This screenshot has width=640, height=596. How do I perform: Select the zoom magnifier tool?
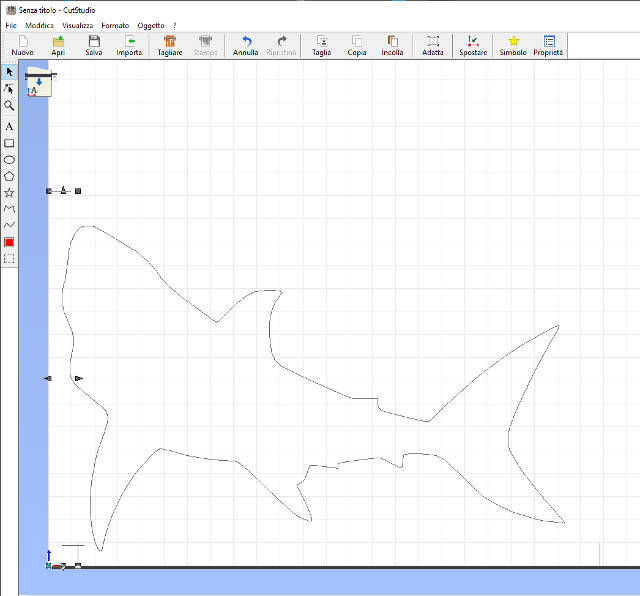[x=9, y=106]
